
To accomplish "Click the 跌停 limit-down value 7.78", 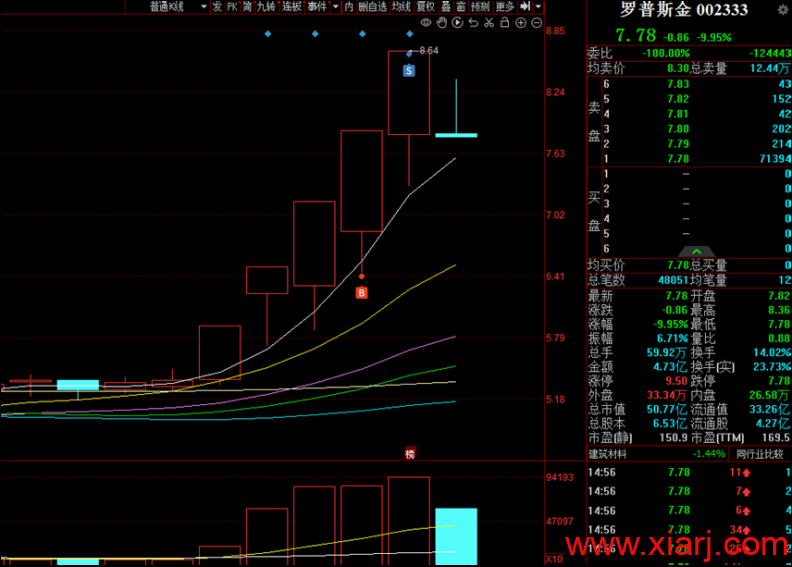I will [779, 381].
